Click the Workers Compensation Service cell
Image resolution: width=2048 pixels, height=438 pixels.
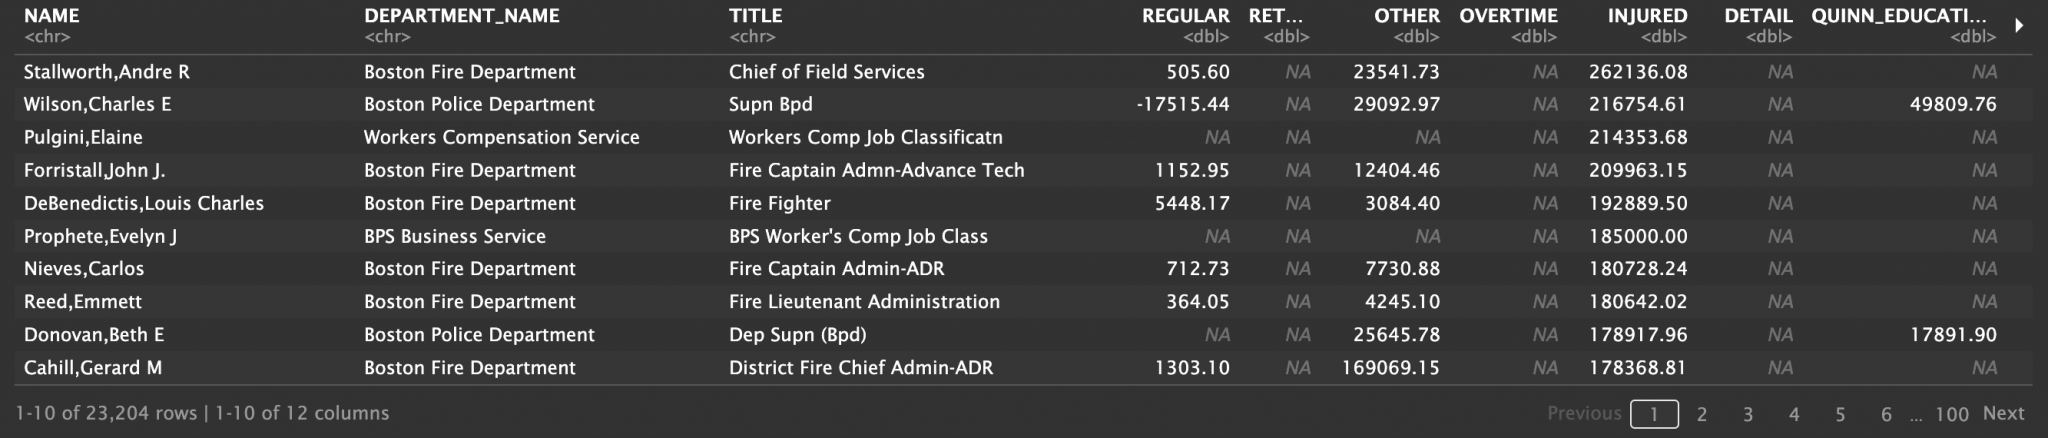point(501,137)
